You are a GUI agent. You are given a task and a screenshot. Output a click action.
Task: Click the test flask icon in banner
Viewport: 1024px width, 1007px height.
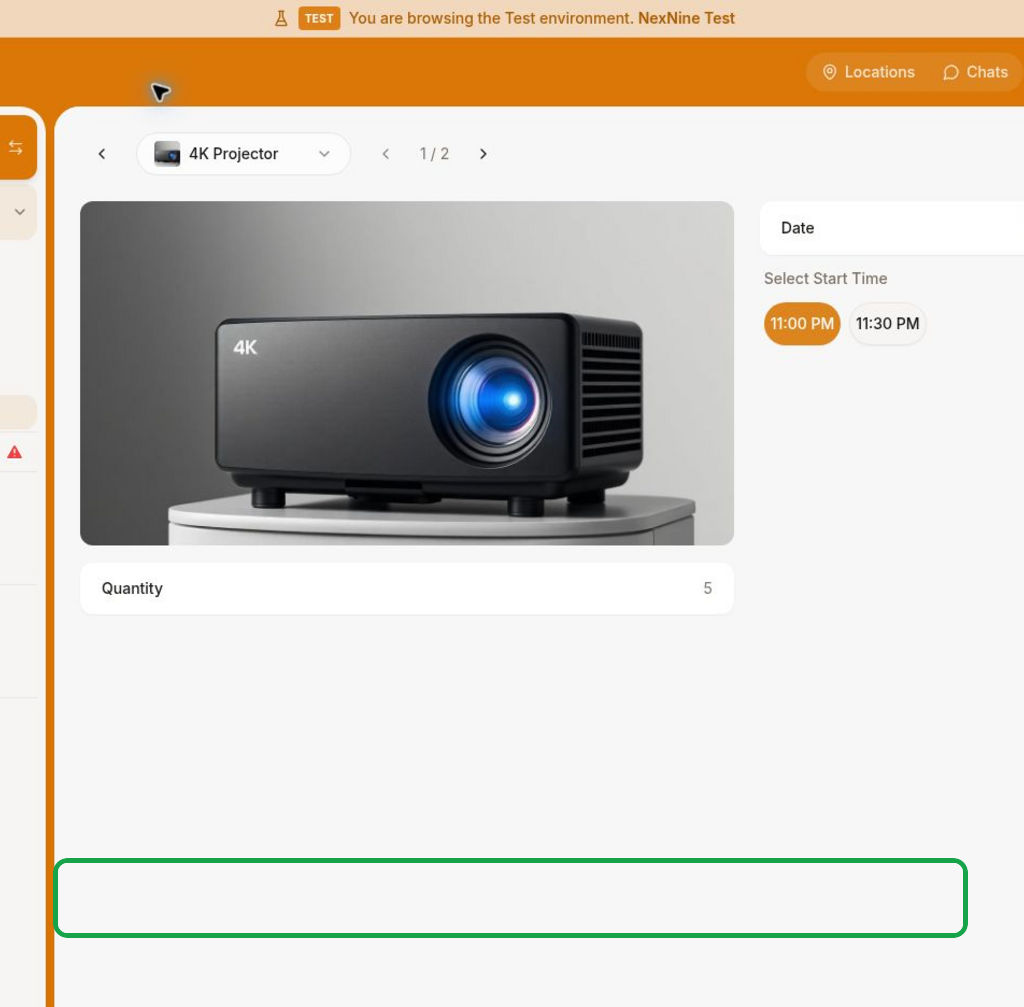[x=281, y=18]
